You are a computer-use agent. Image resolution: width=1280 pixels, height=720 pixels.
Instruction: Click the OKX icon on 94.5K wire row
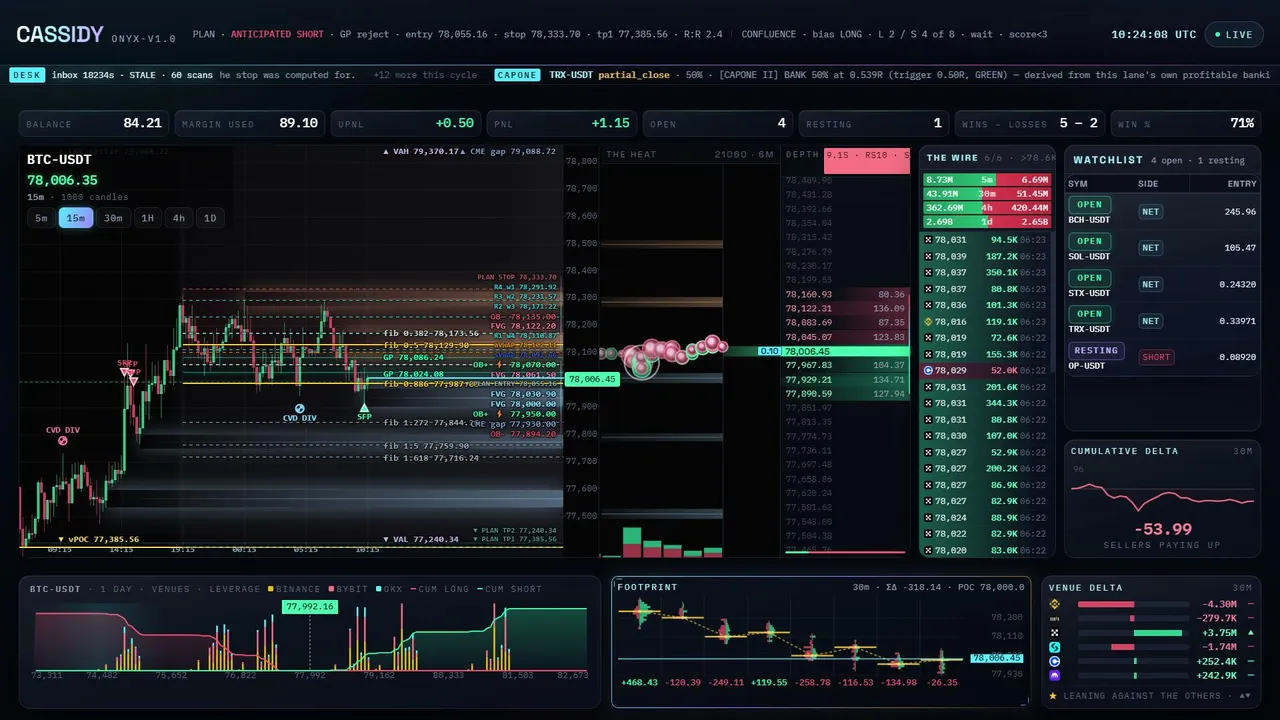tap(928, 240)
